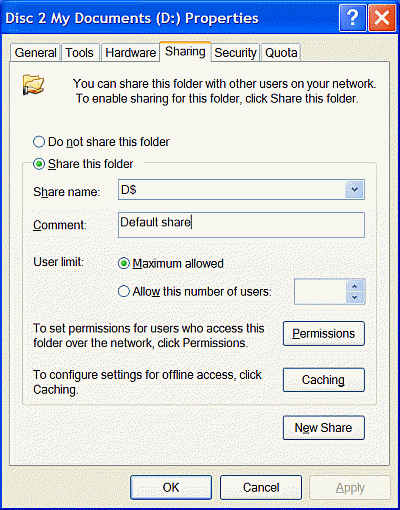
Task: Open the Hardware tab
Action: 130,53
